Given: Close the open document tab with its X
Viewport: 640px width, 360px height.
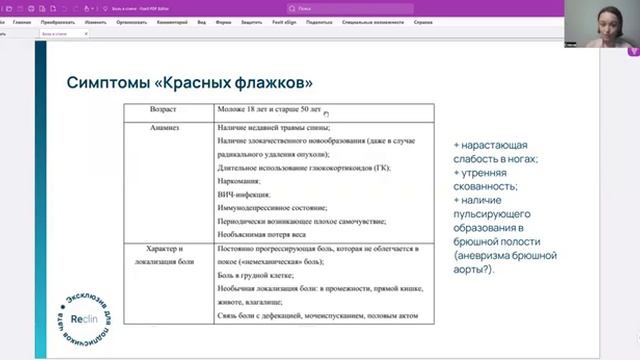Looking at the screenshot, I should pyautogui.click(x=86, y=34).
